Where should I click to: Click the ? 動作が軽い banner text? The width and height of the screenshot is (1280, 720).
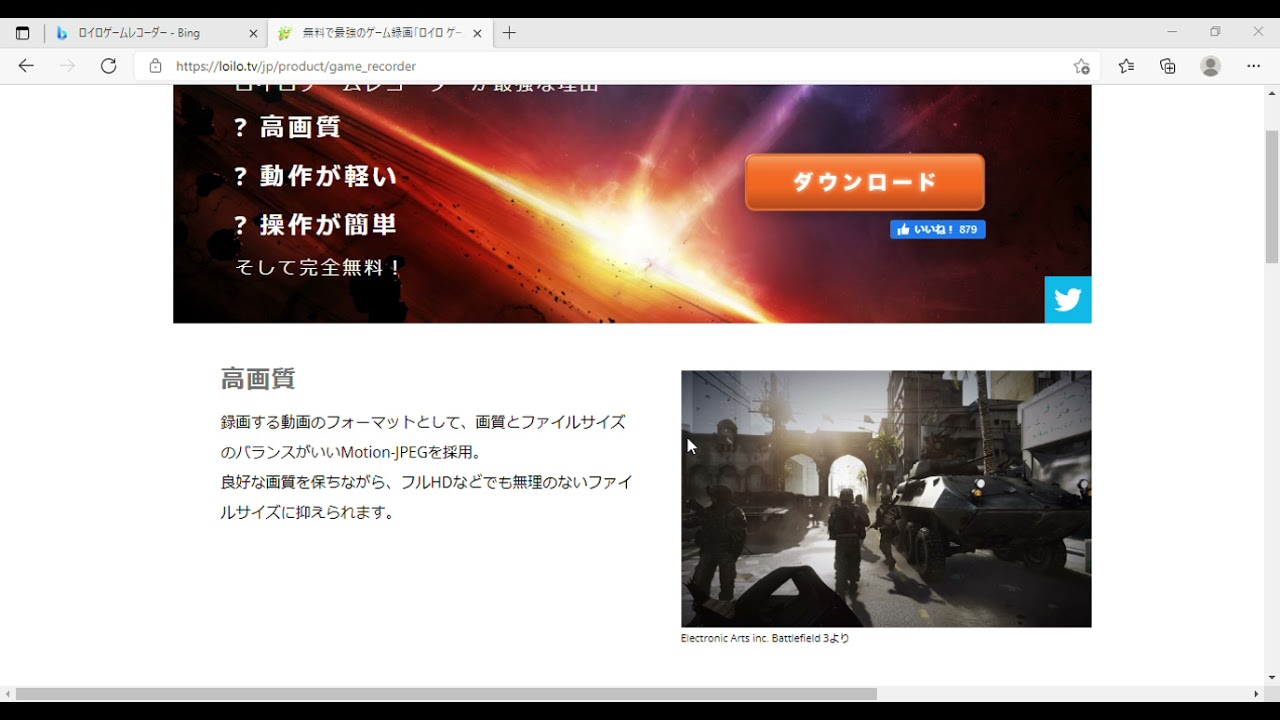[x=315, y=176]
